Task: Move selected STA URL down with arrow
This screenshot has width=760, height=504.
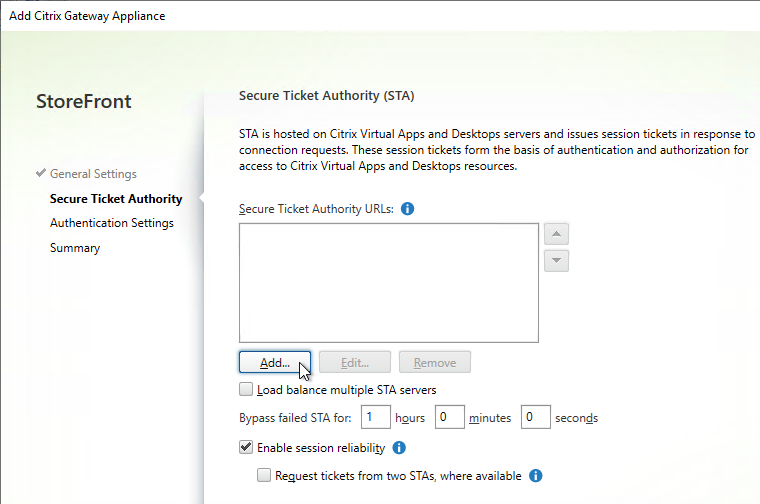Action: (556, 261)
